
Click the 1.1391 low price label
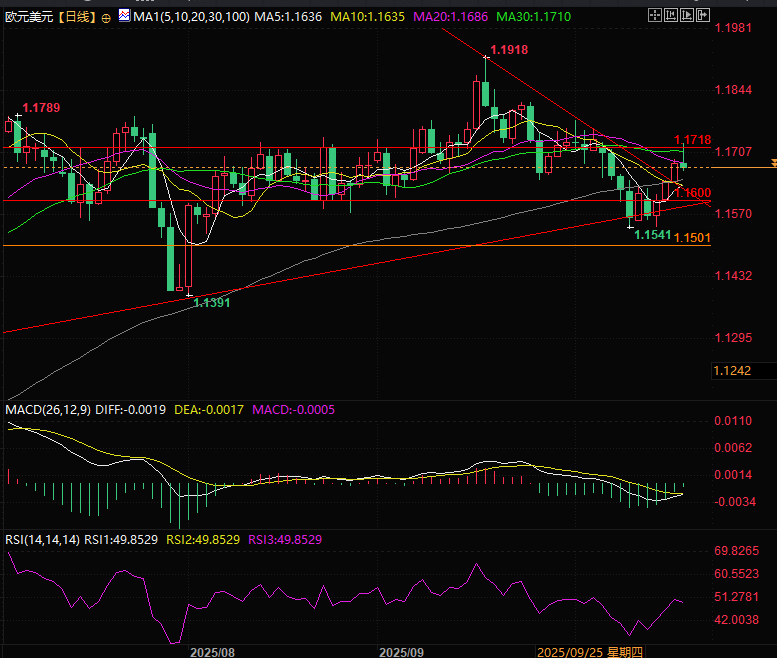pyautogui.click(x=213, y=302)
